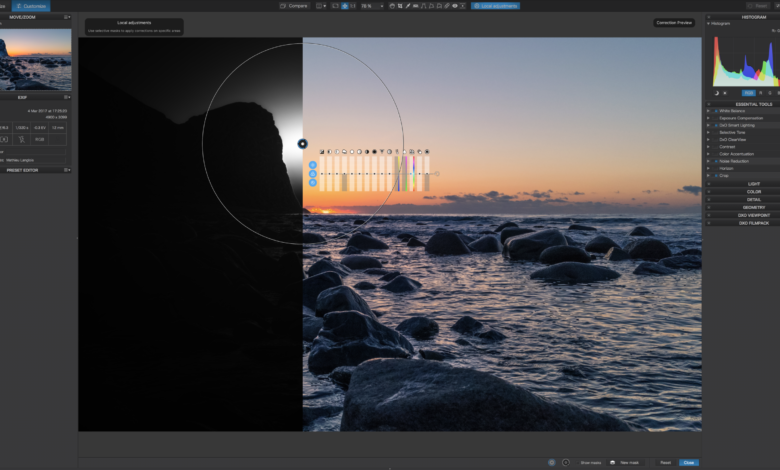Image resolution: width=780 pixels, height=470 pixels.
Task: Expand the Selective Tone section
Action: coord(708,132)
